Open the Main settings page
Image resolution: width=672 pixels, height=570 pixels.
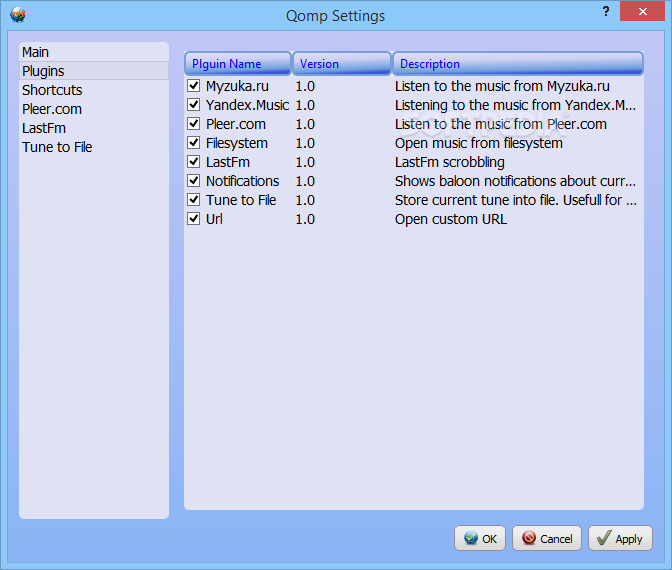coord(94,52)
